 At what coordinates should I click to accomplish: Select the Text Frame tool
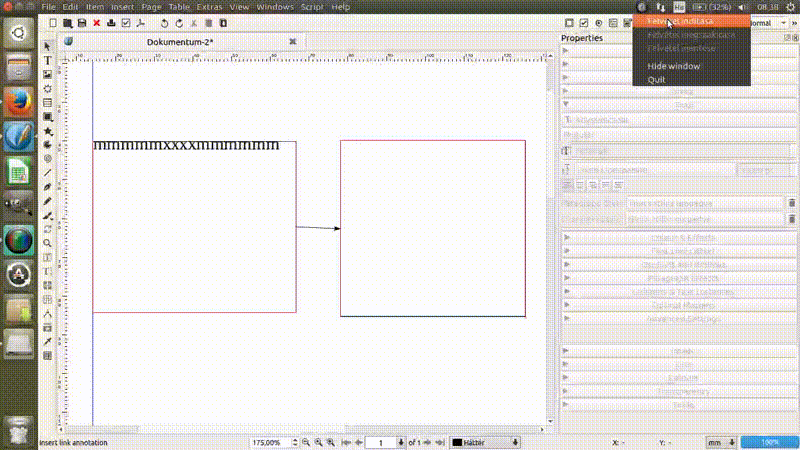(47, 61)
